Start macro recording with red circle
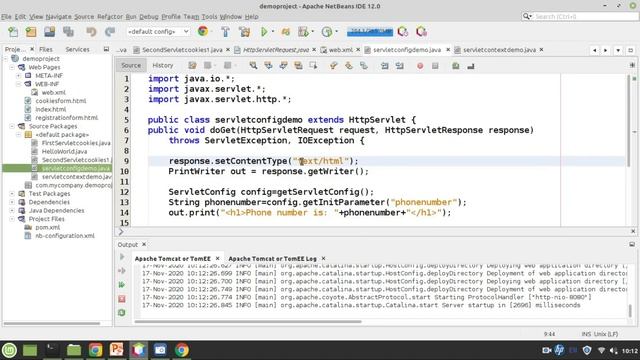Image resolution: width=640 pixels, height=360 pixels. (x=420, y=66)
